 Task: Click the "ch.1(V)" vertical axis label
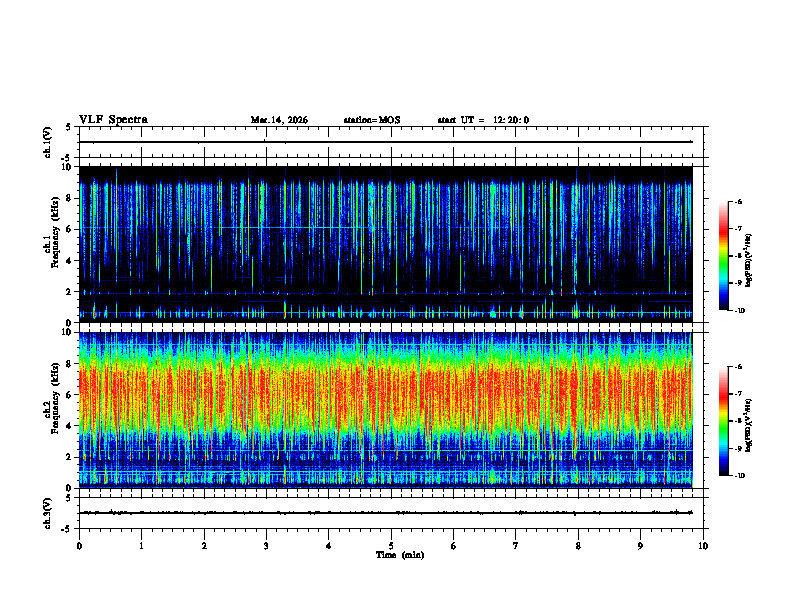48,142
